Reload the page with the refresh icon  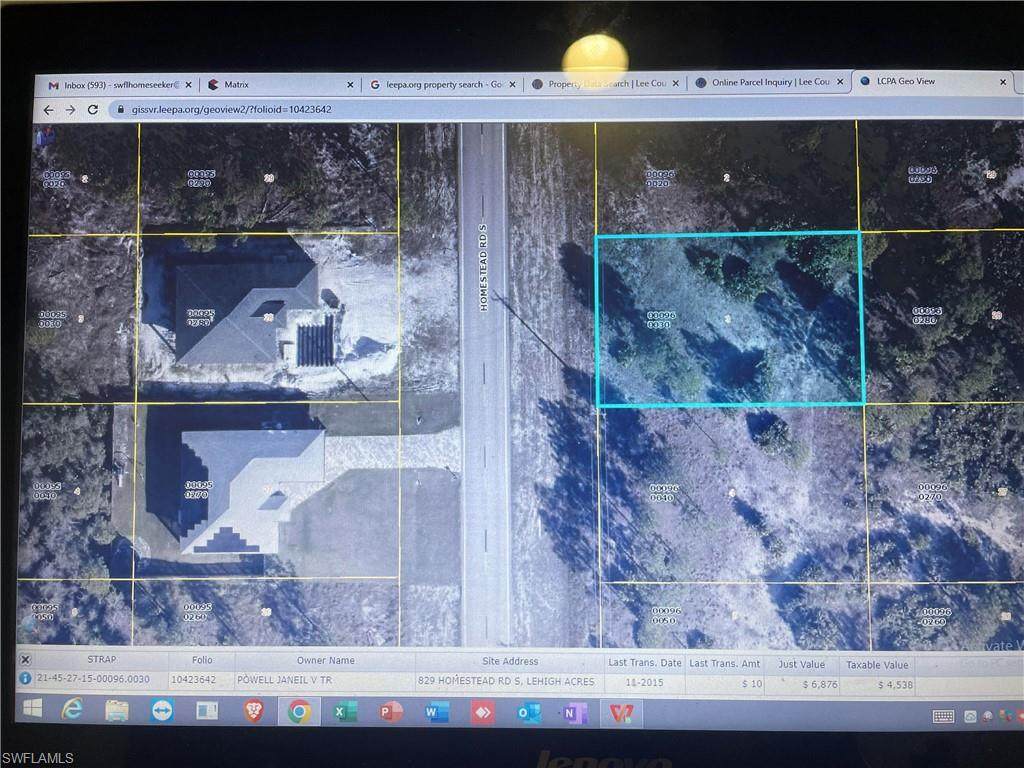[92, 109]
